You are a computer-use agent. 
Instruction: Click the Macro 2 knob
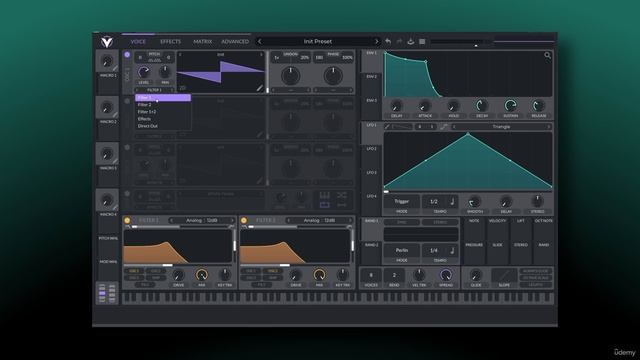(107, 108)
